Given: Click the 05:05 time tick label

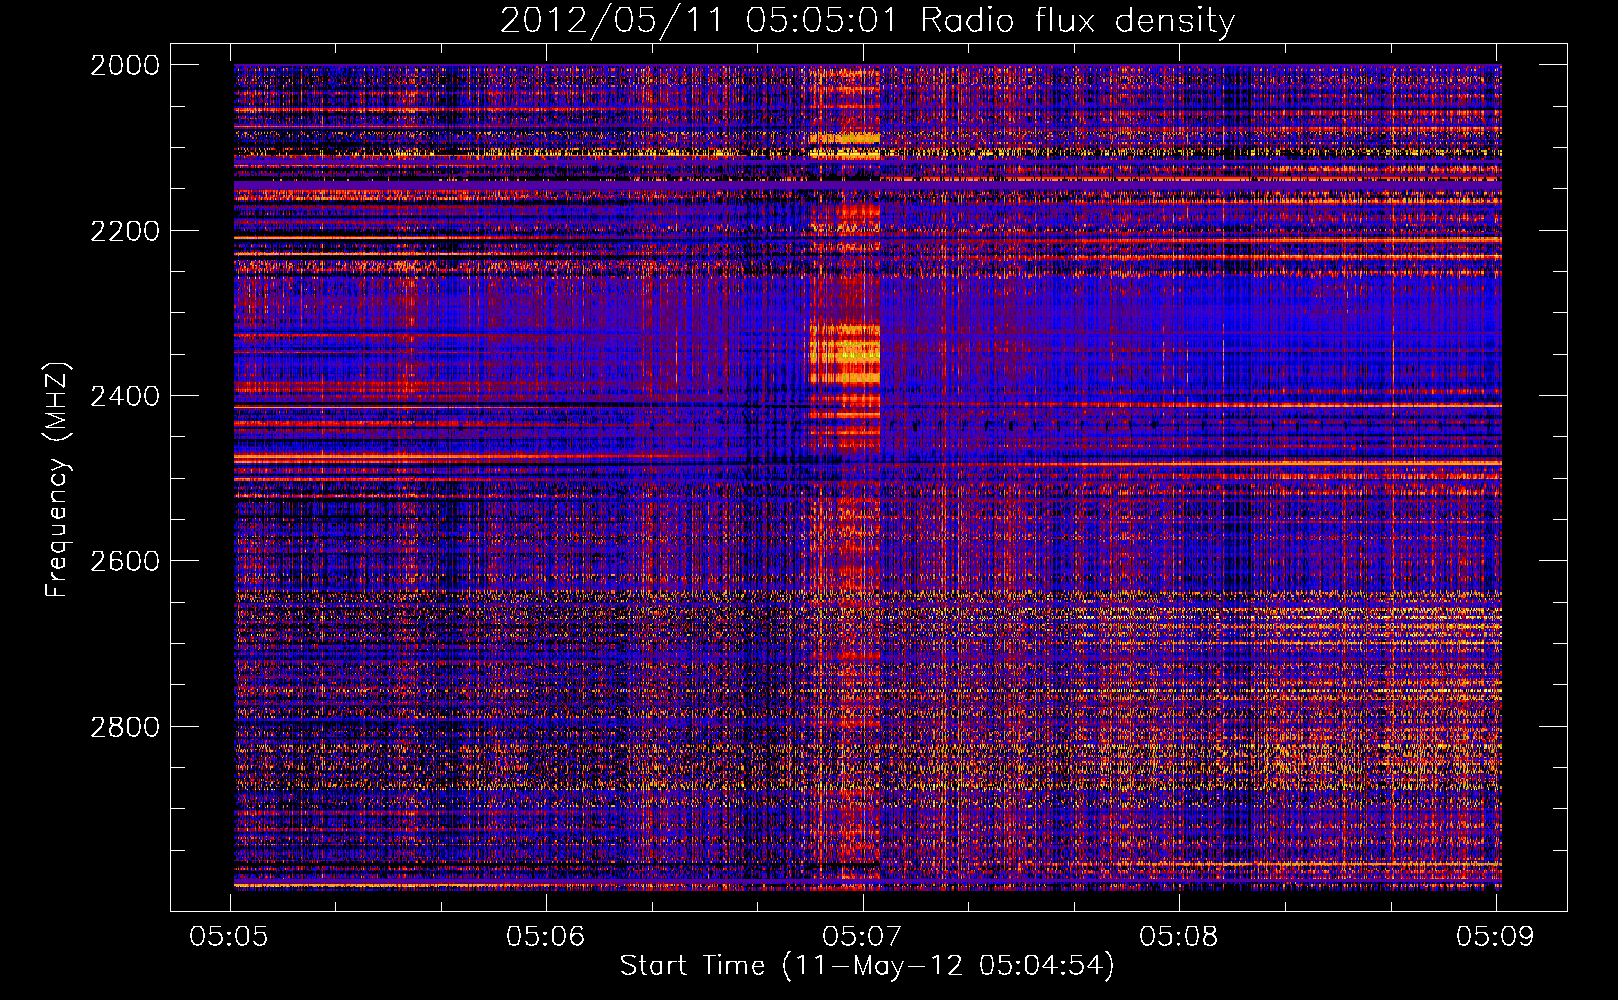Looking at the screenshot, I should click(x=230, y=936).
